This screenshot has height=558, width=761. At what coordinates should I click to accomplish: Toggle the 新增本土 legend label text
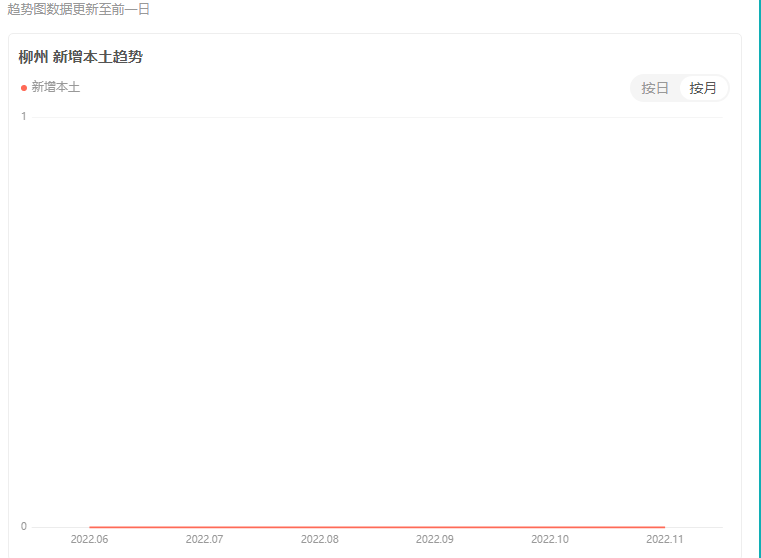point(56,88)
